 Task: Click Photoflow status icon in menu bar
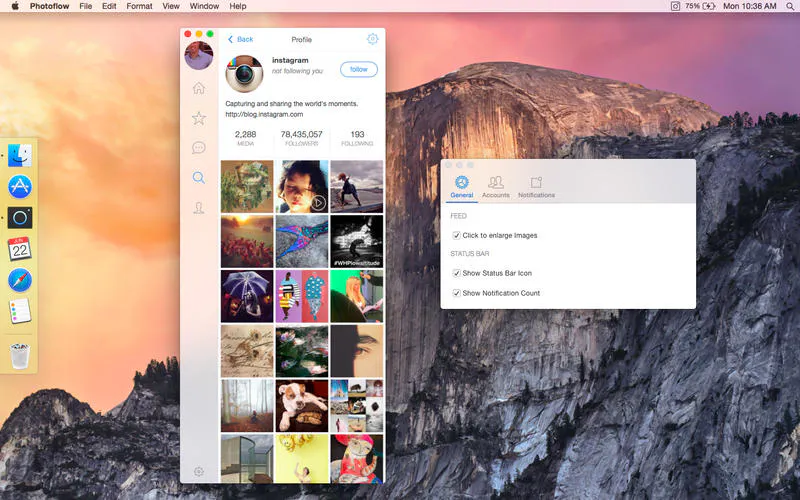click(675, 6)
